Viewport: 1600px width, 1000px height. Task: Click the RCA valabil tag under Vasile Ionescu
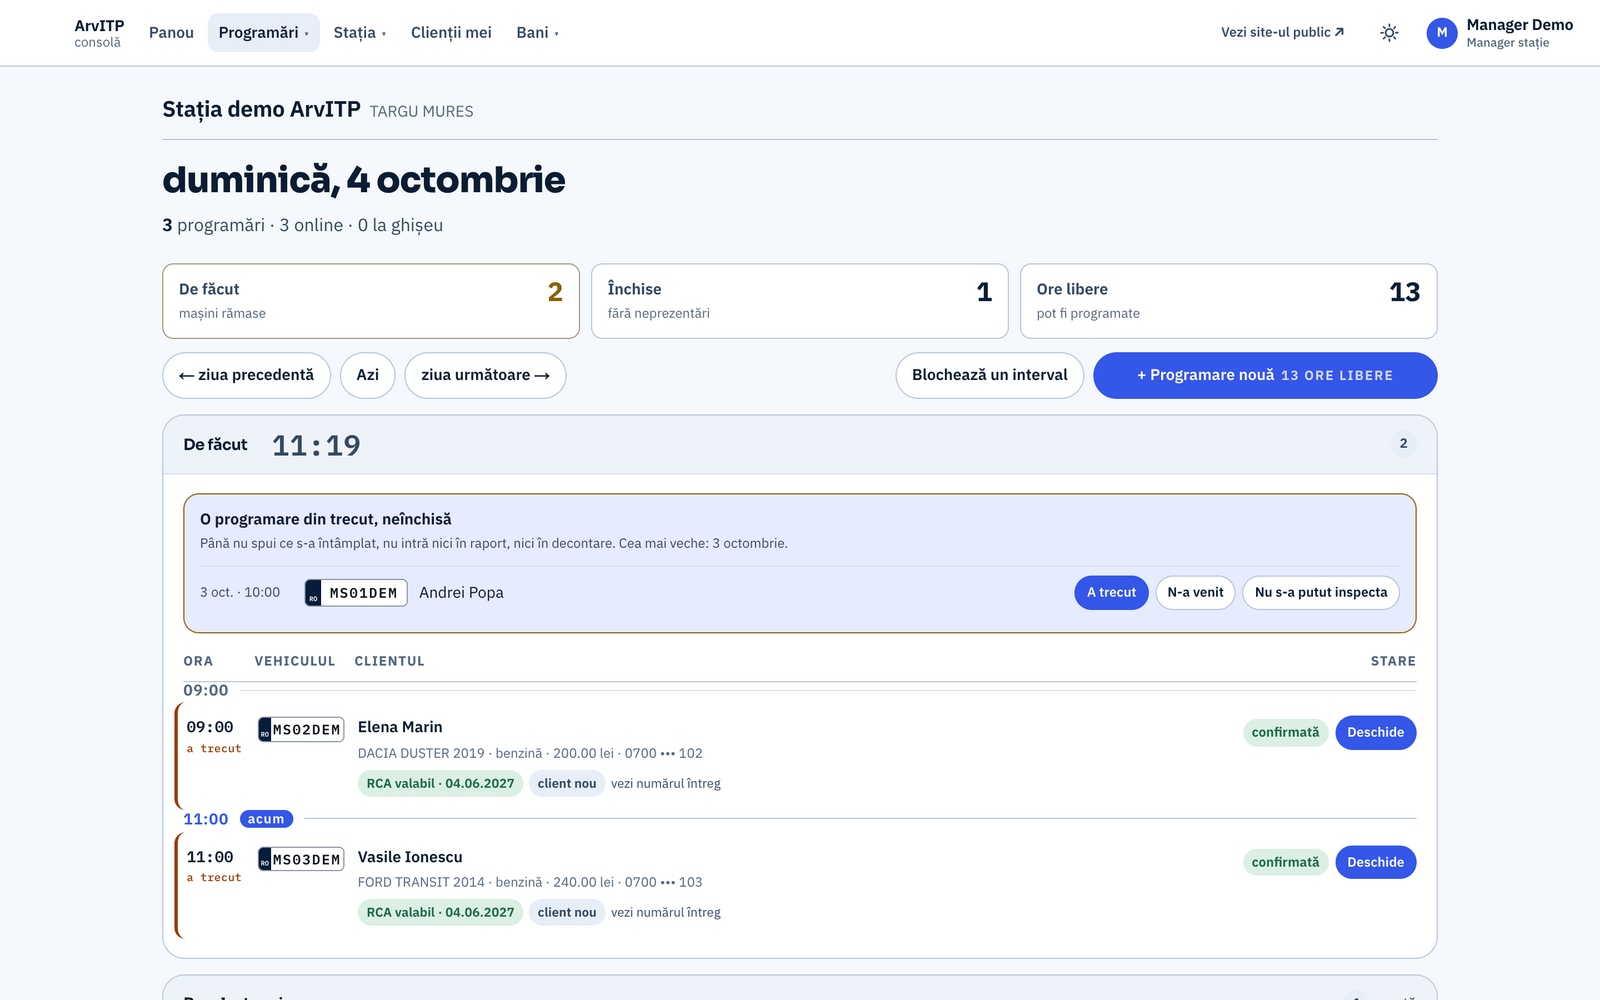pyautogui.click(x=440, y=913)
